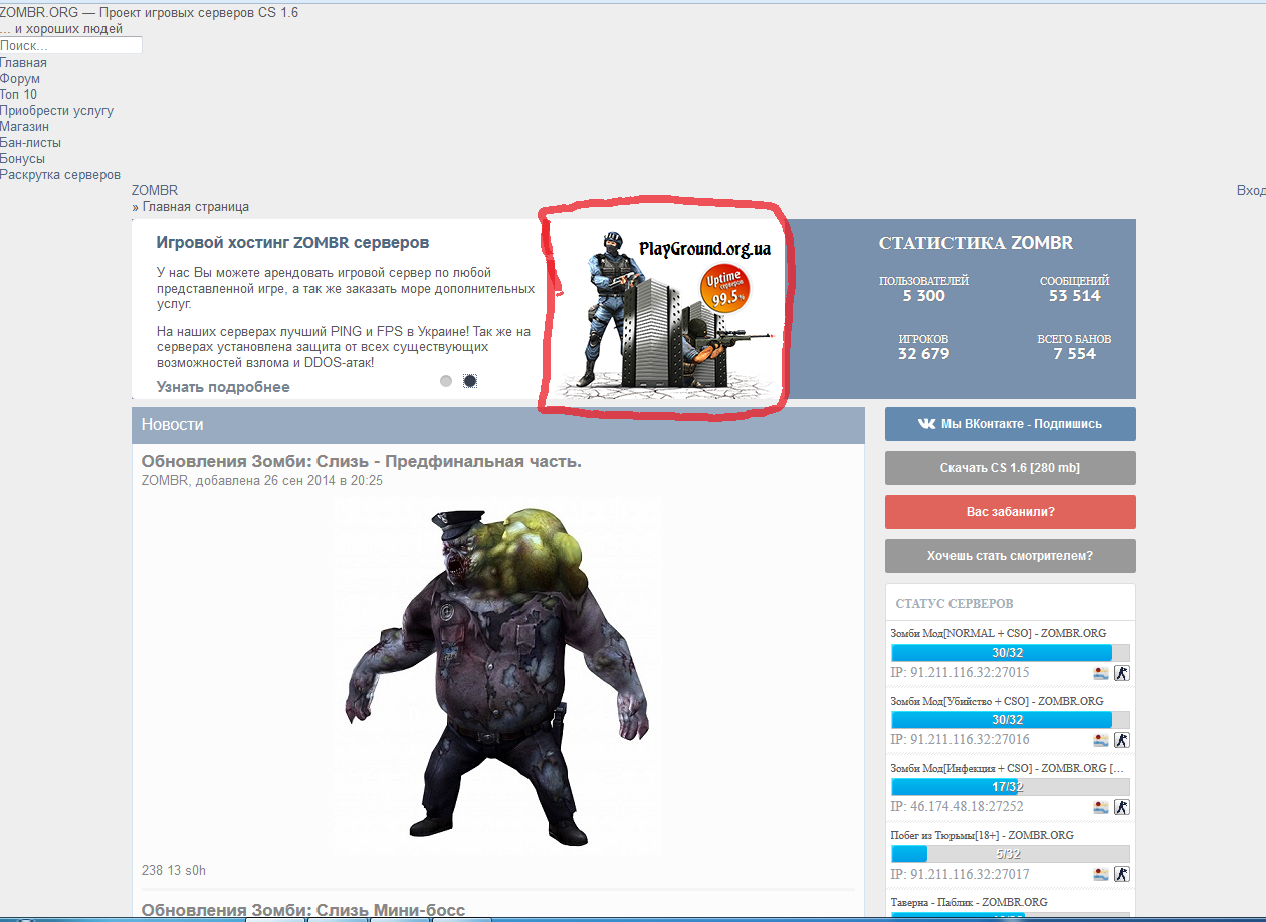Viewport: 1266px width, 922px height.
Task: Open map image icon for 91.211.116.32:27015 server
Action: [x=1101, y=673]
